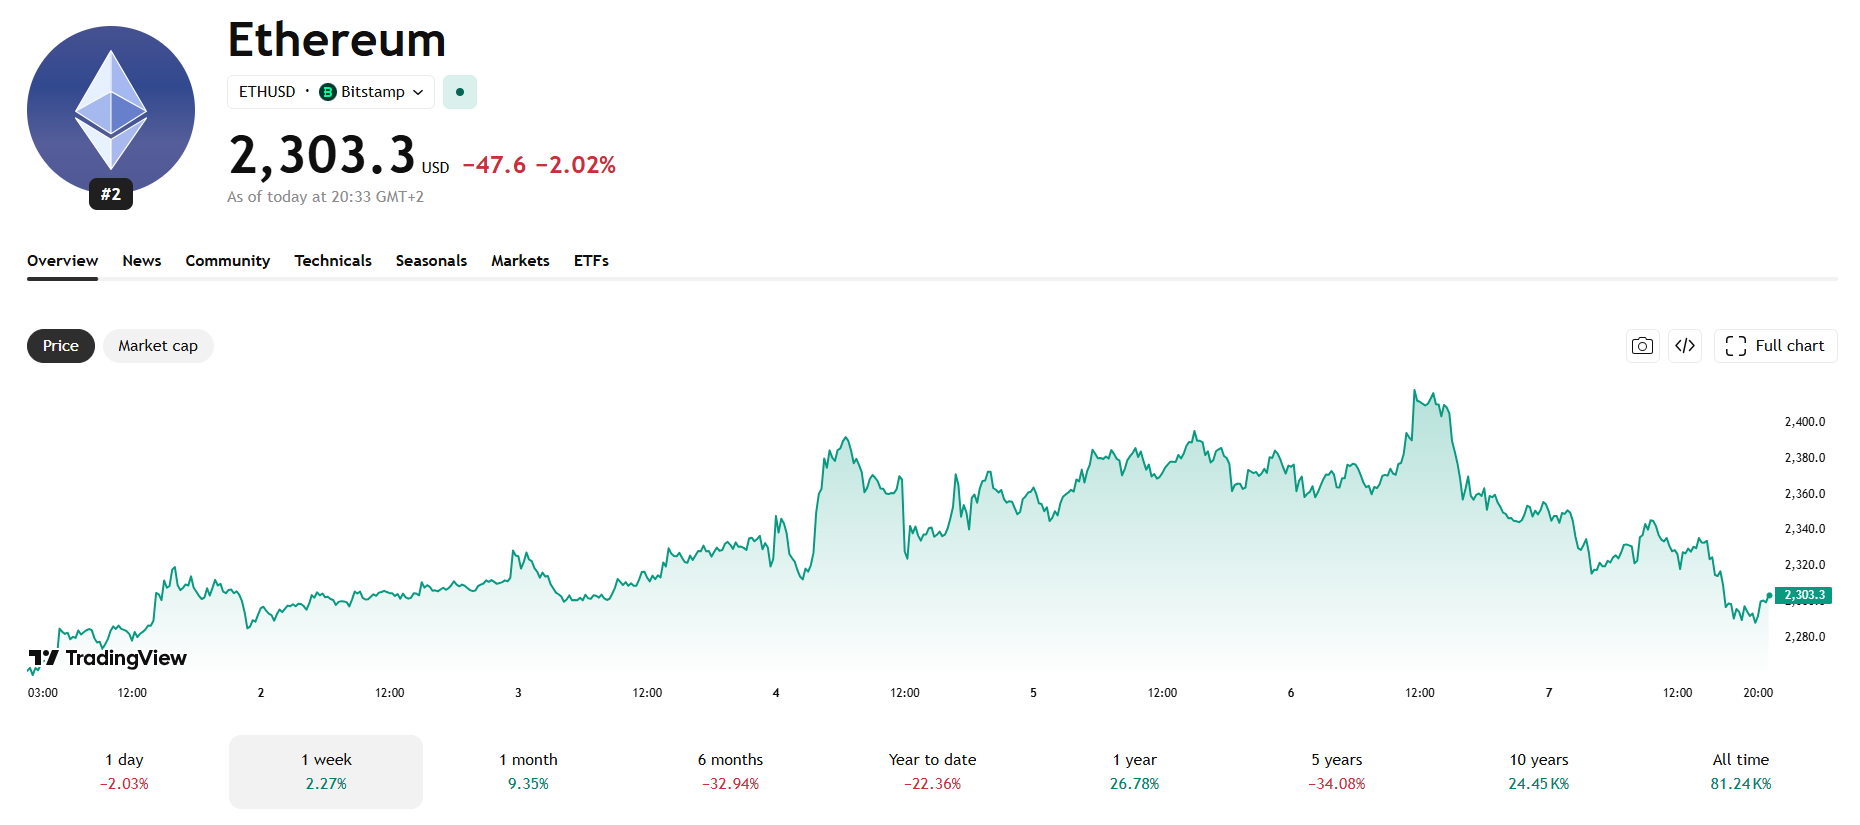Image resolution: width=1860 pixels, height=825 pixels.
Task: Click the #2 rank badge
Action: click(x=111, y=194)
